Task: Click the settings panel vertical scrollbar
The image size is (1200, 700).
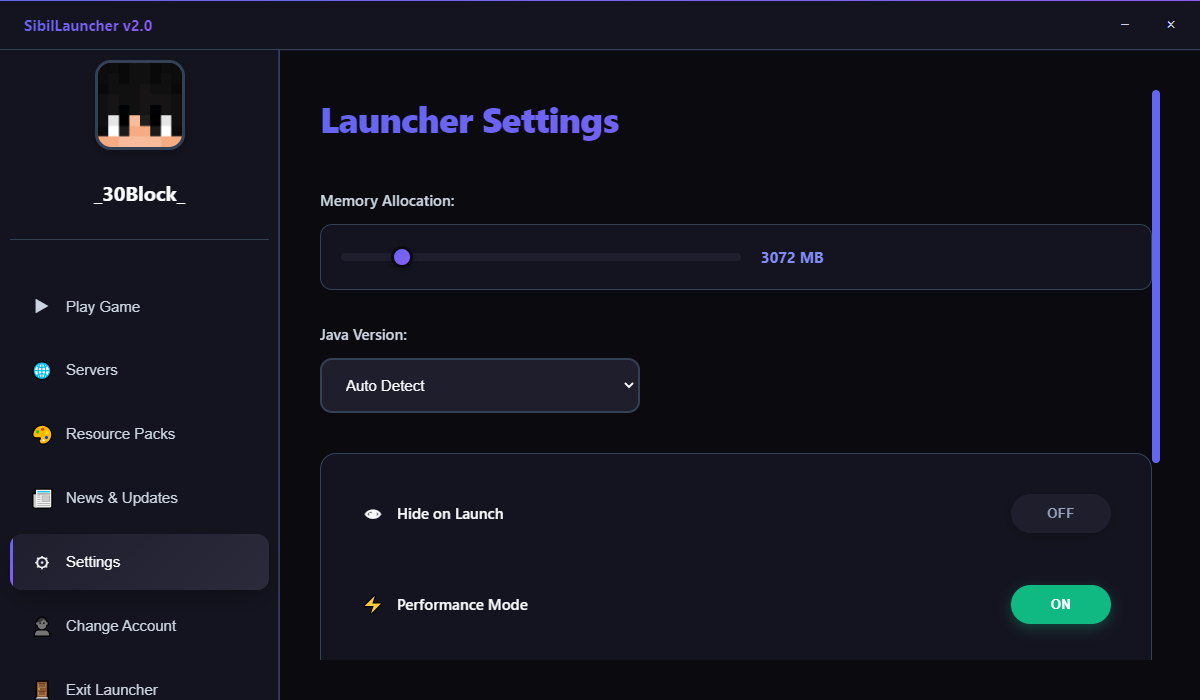Action: click(1156, 276)
